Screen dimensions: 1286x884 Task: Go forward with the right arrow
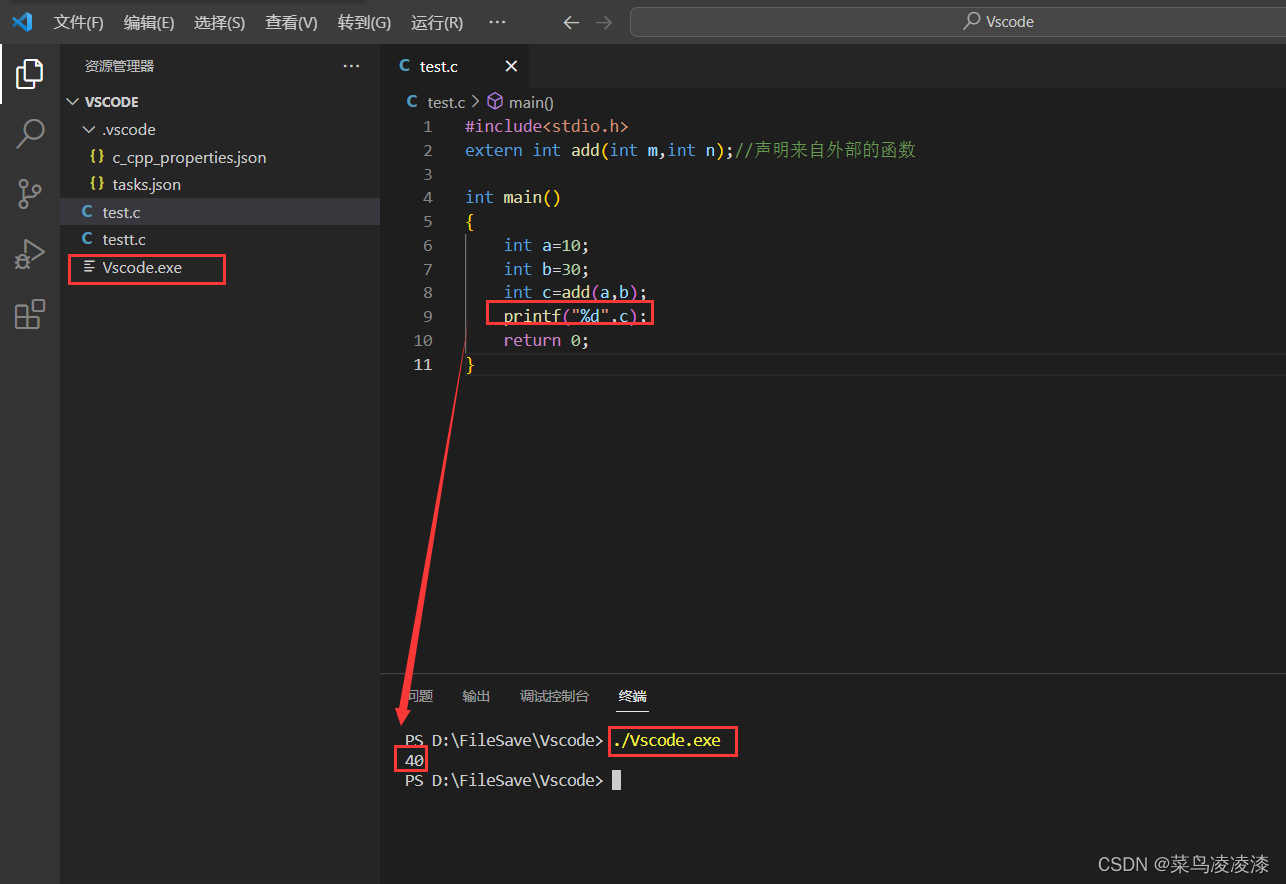[604, 22]
